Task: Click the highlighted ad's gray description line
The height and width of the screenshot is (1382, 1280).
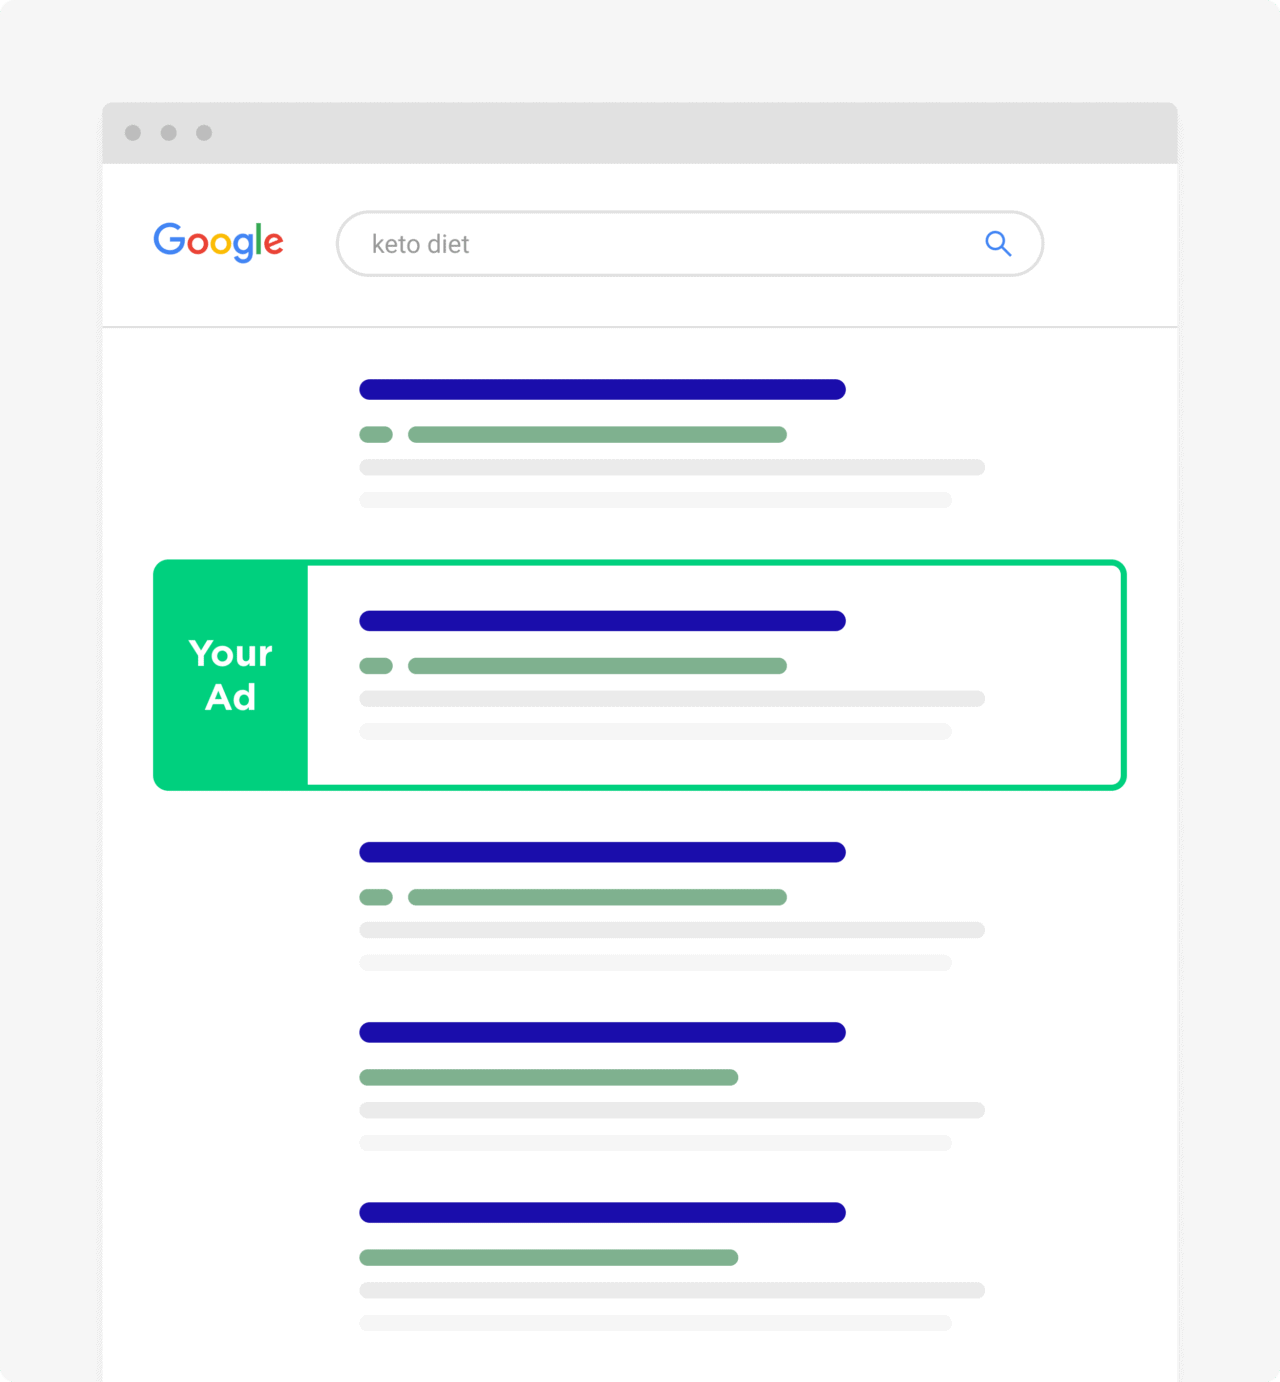Action: (672, 699)
